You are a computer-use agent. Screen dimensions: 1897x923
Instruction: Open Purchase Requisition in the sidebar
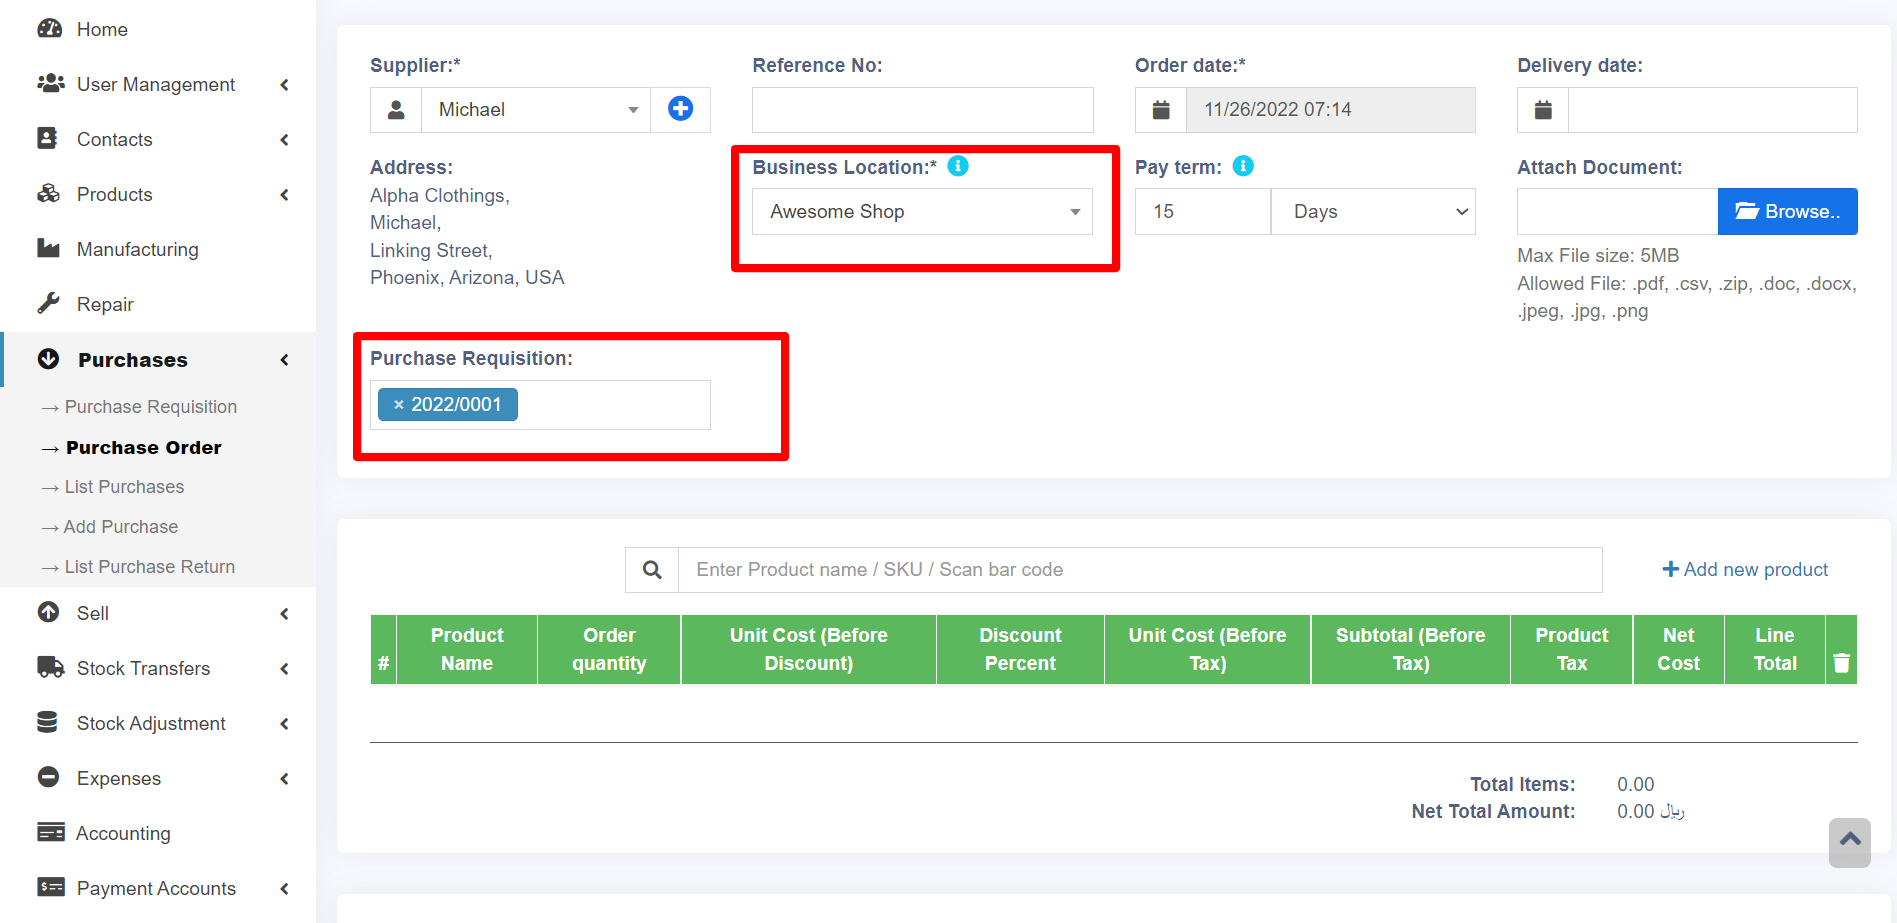150,407
